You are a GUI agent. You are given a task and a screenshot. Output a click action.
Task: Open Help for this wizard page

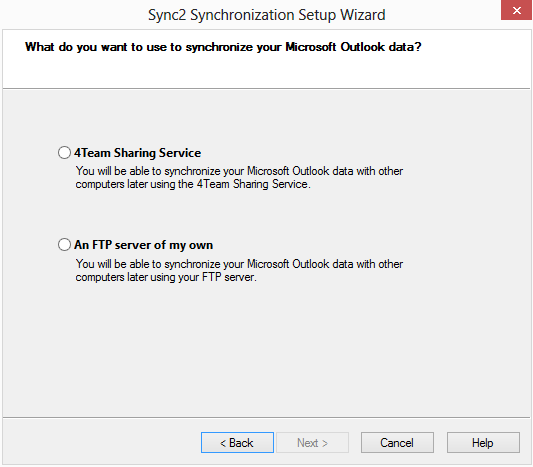coord(483,443)
